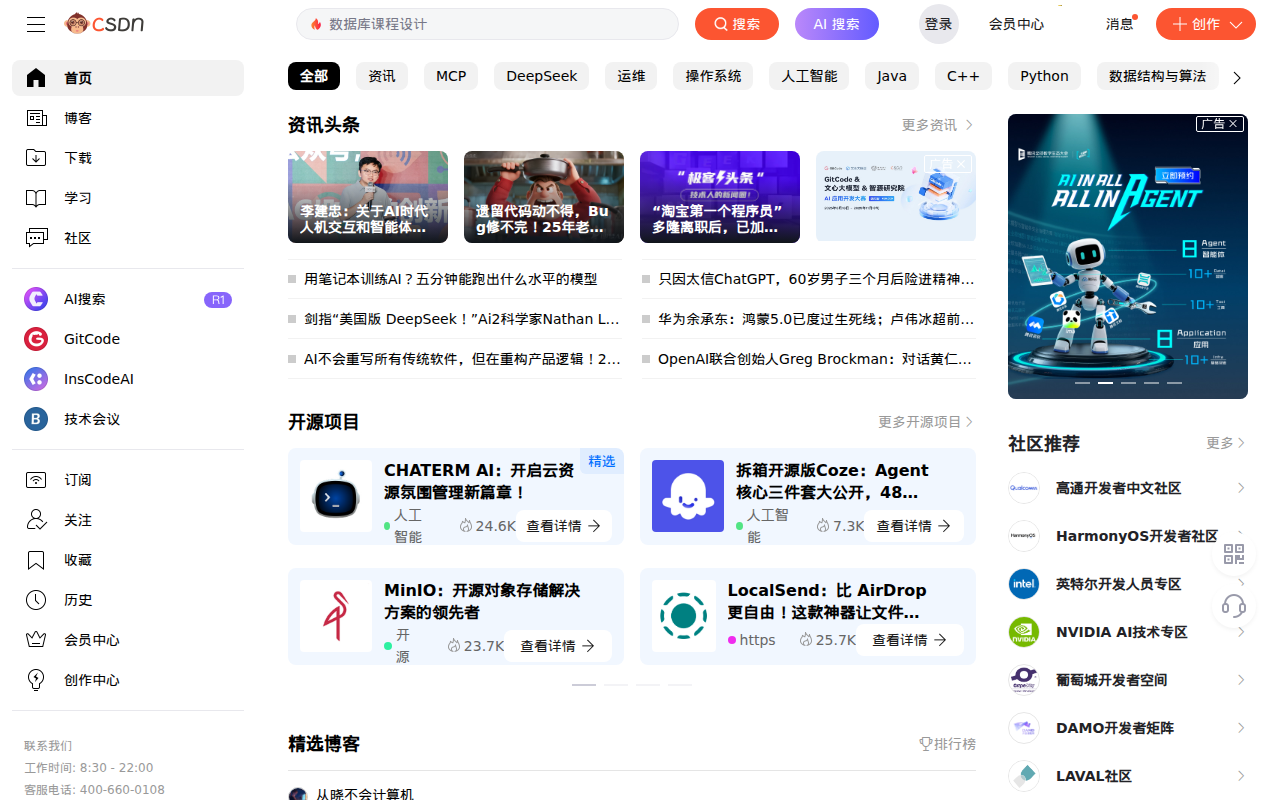This screenshot has height=800, width=1280.
Task: Open GitCode icon in sidebar
Action: [36, 339]
